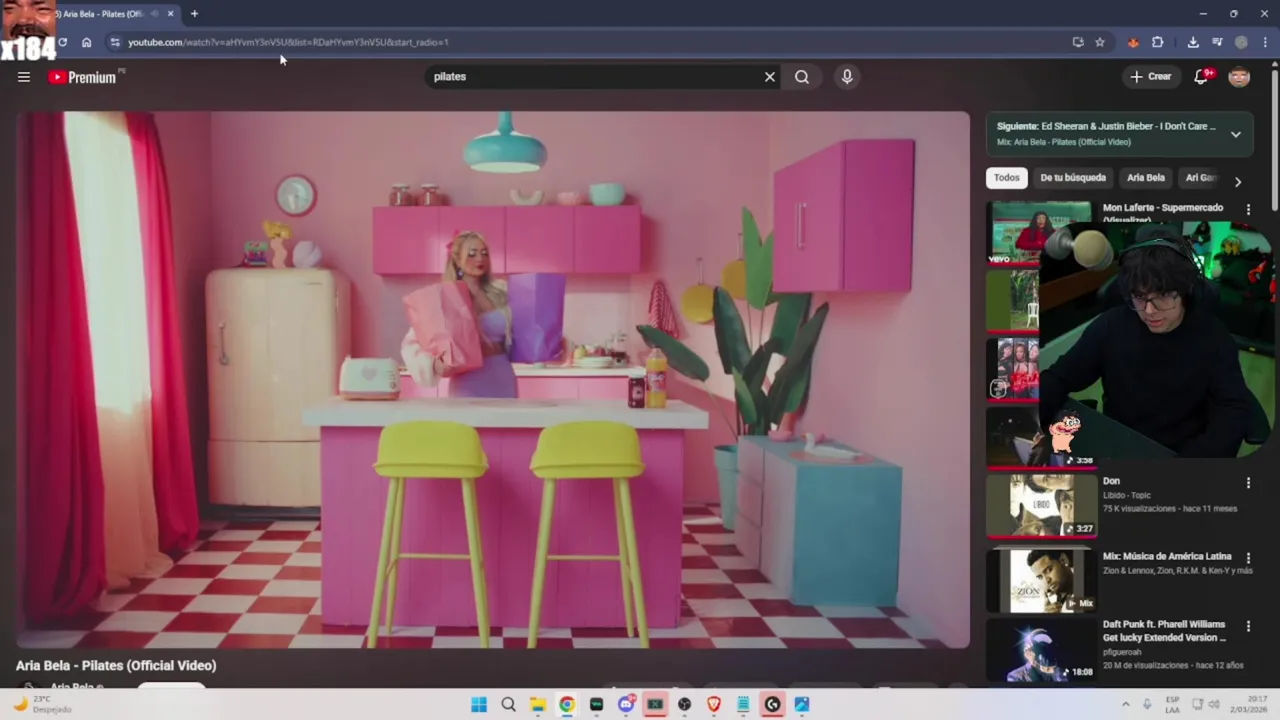Open the YouTube hamburger guide menu
Screen dimensions: 1280x720
click(x=24, y=77)
